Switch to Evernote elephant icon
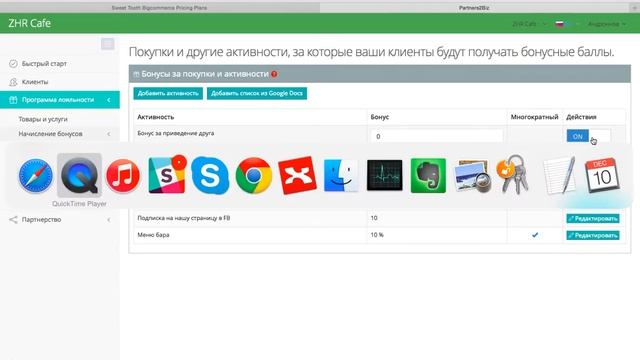 pyautogui.click(x=428, y=176)
